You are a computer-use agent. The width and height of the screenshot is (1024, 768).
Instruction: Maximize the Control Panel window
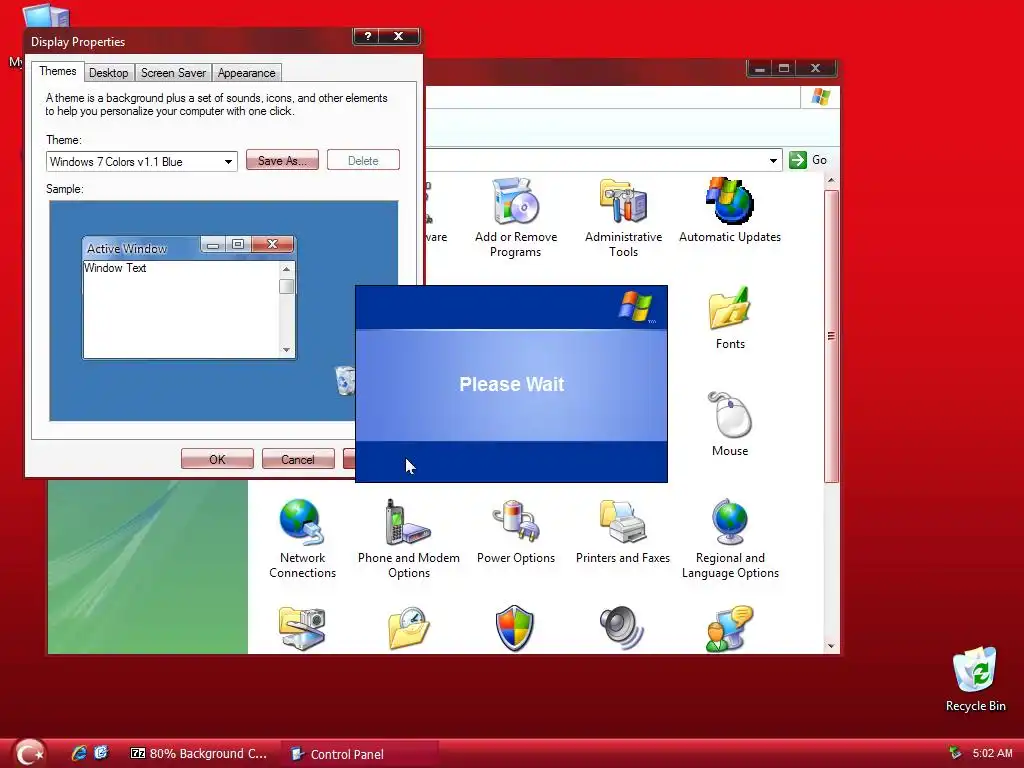tap(784, 68)
